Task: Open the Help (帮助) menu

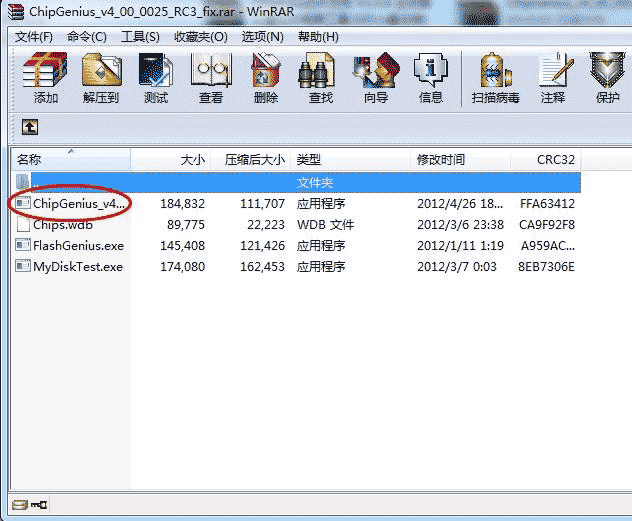Action: pos(318,37)
